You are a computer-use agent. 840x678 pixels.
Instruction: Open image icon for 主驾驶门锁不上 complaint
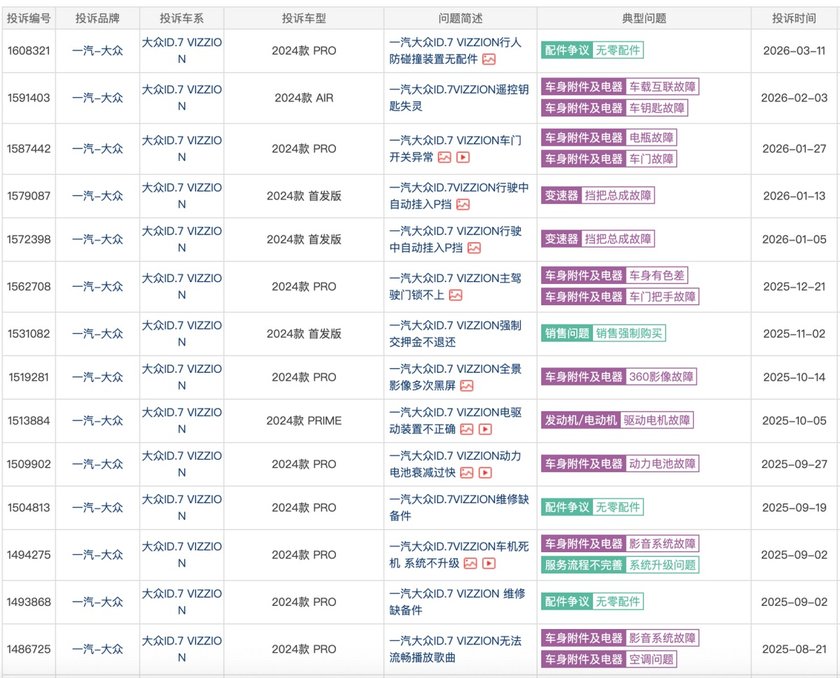[456, 295]
